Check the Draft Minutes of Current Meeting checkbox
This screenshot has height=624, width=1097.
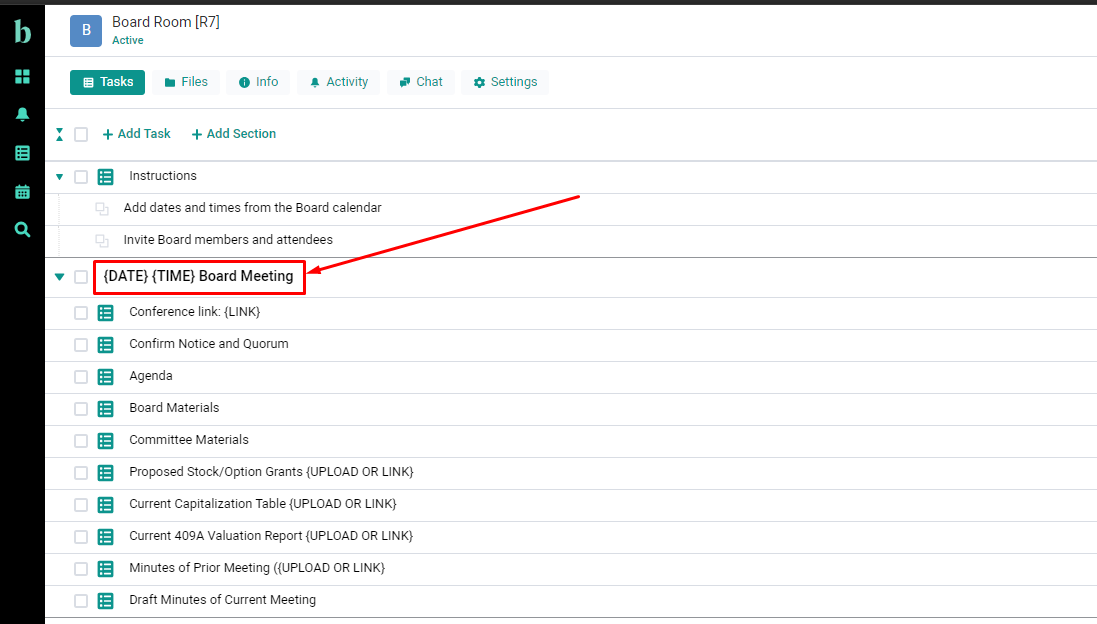81,601
